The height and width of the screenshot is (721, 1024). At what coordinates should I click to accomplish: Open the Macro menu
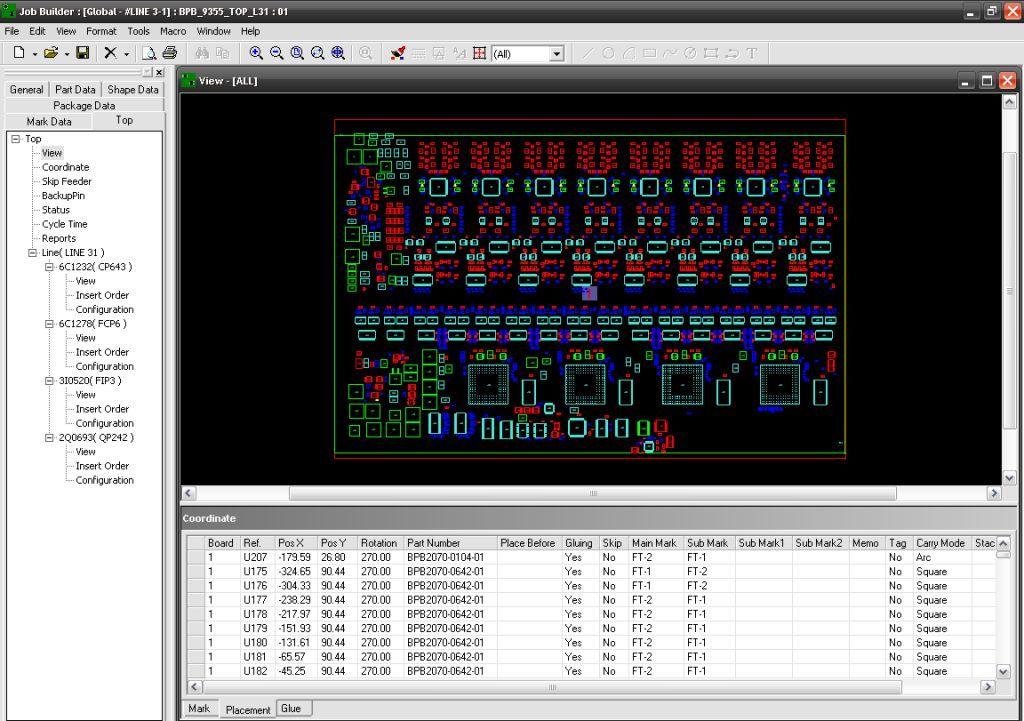[171, 31]
